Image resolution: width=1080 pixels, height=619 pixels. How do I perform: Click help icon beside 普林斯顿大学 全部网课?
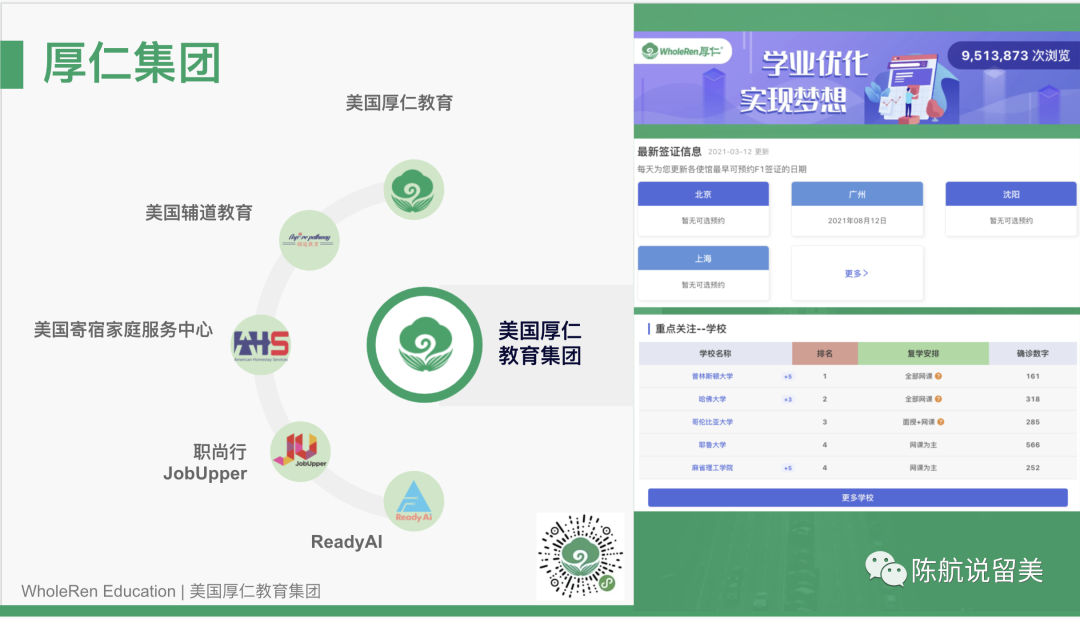(x=939, y=377)
